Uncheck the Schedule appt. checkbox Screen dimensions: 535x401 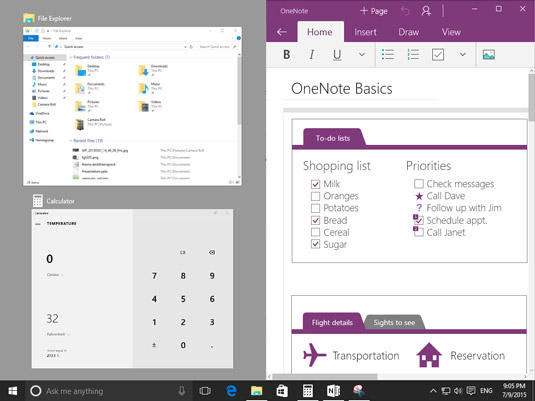coord(419,220)
